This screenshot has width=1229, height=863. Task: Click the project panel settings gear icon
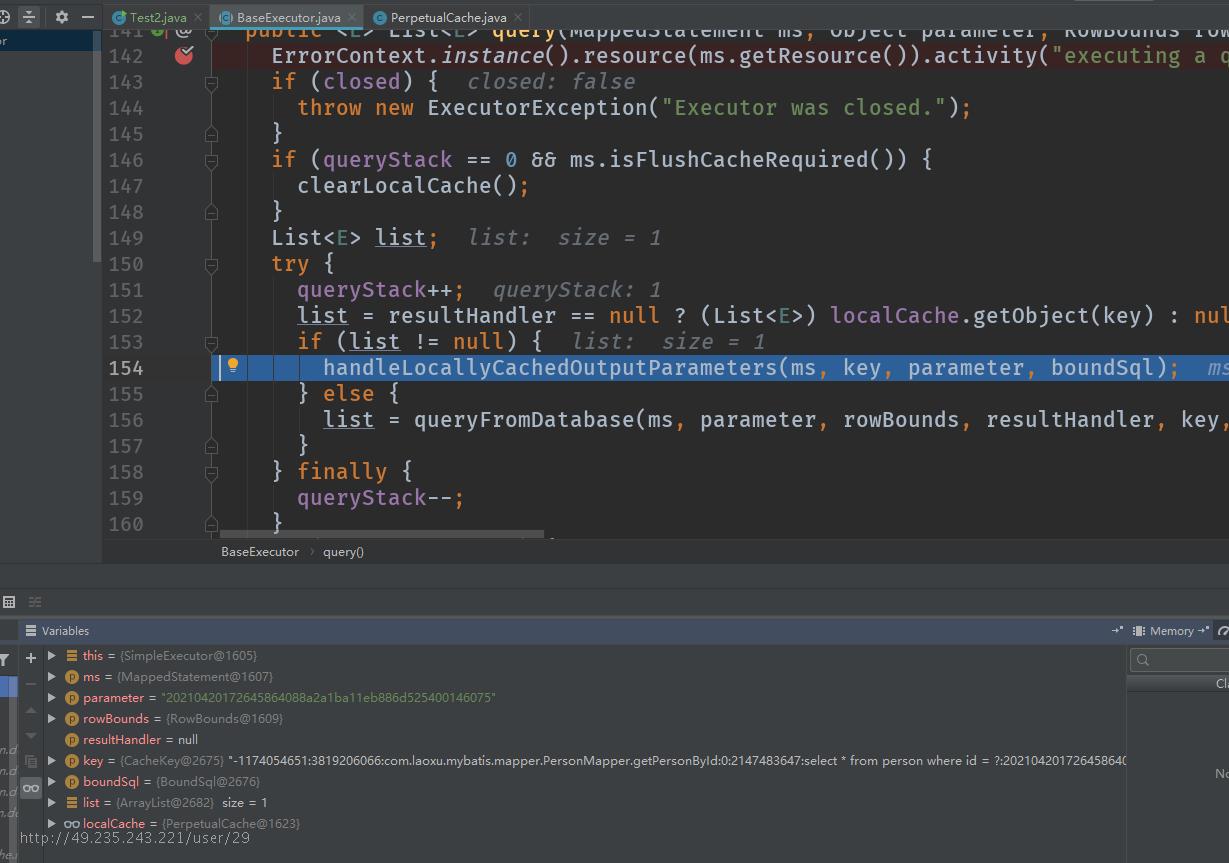pyautogui.click(x=62, y=17)
